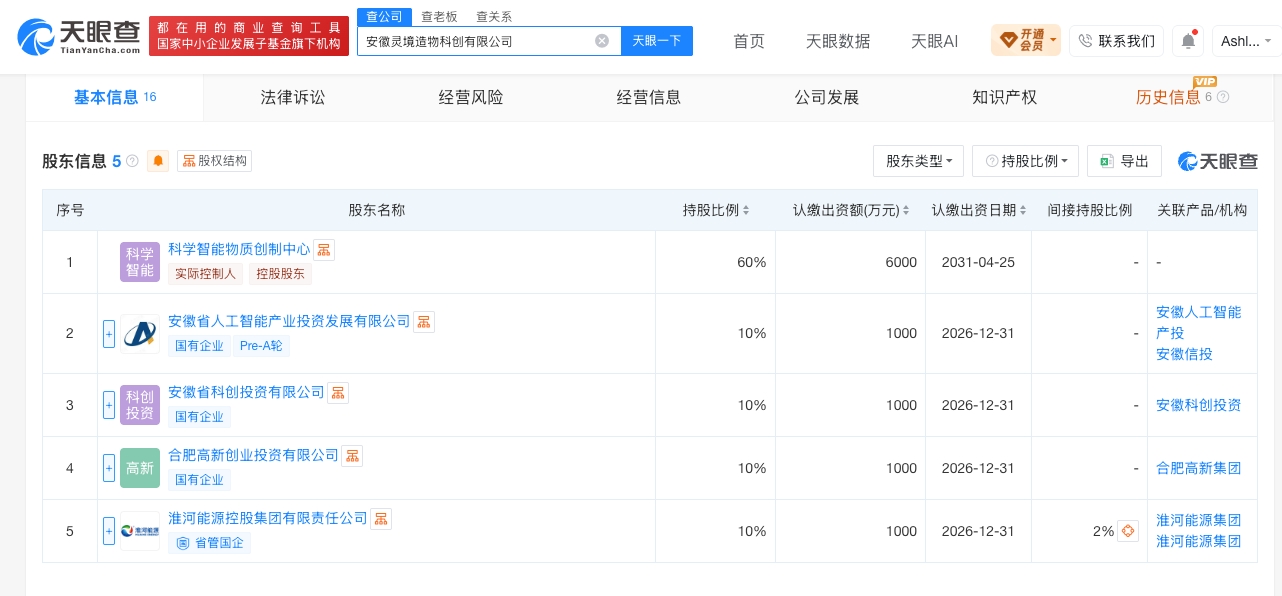Open 合肥高新集团 related institution link

(x=1198, y=468)
